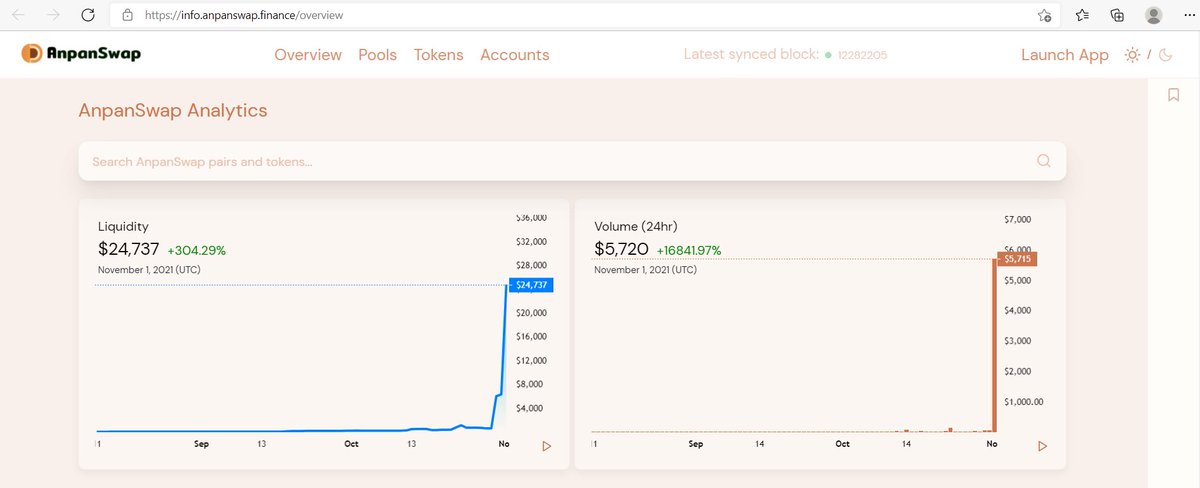
Task: Click the Sep label on Liquidity chart
Action: click(201, 443)
